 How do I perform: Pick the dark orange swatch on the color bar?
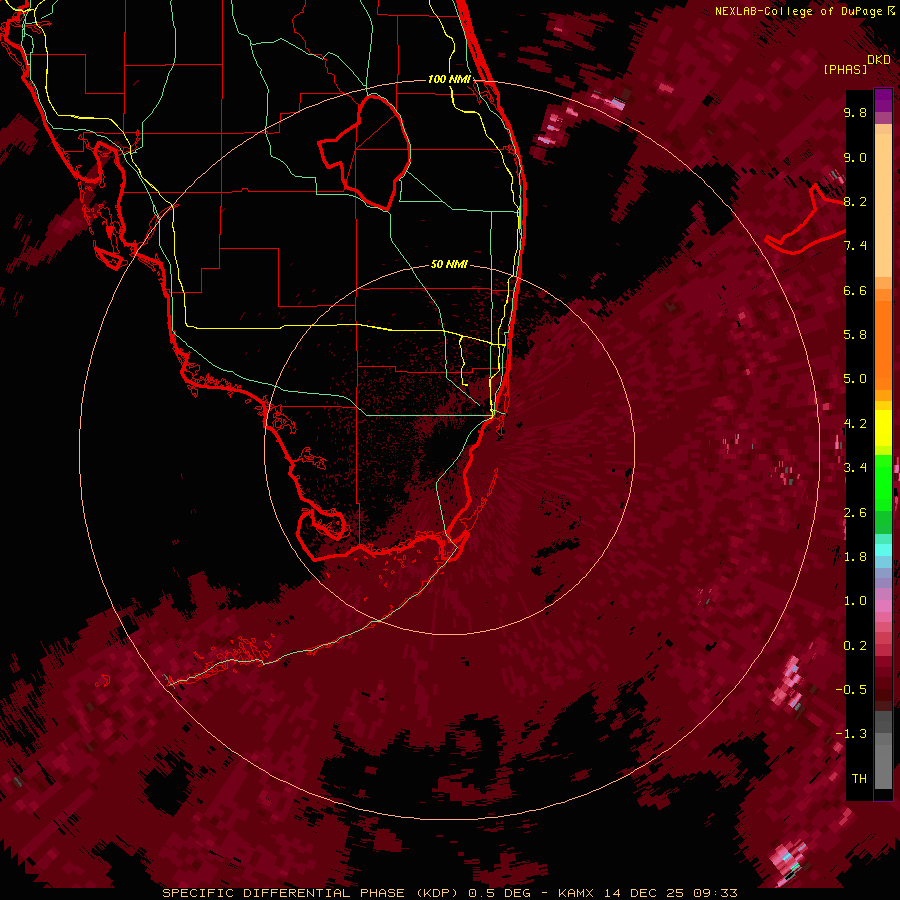(883, 344)
